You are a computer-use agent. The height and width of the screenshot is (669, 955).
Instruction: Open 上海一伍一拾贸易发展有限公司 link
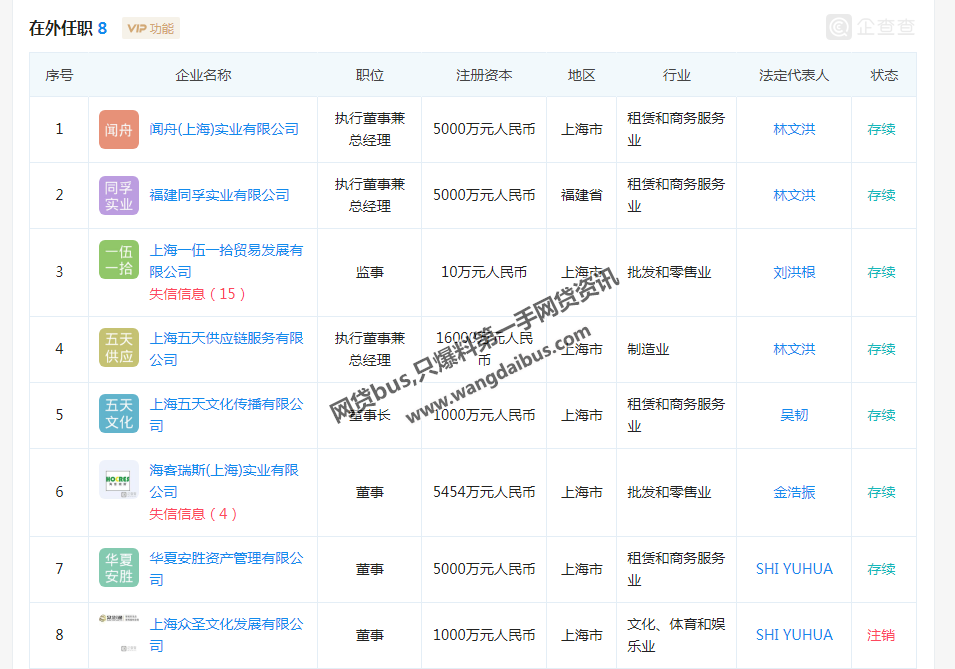225,260
